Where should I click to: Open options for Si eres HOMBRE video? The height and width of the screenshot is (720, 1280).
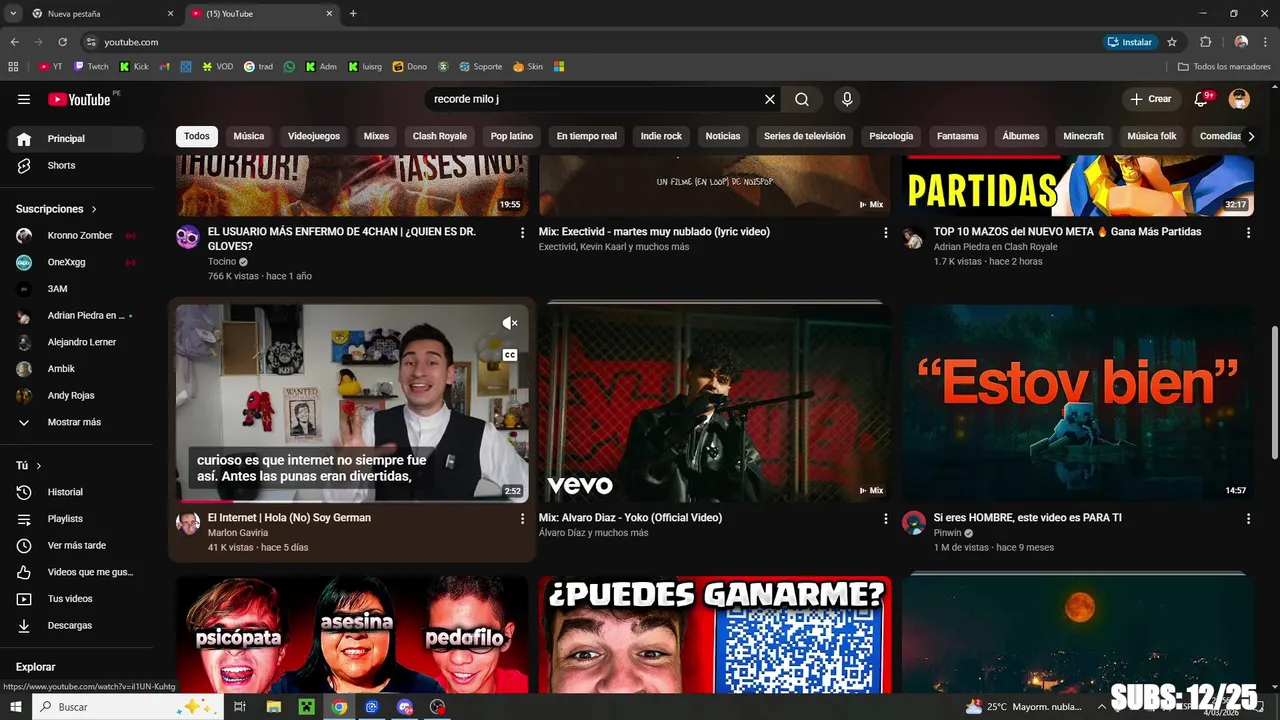tap(1248, 518)
